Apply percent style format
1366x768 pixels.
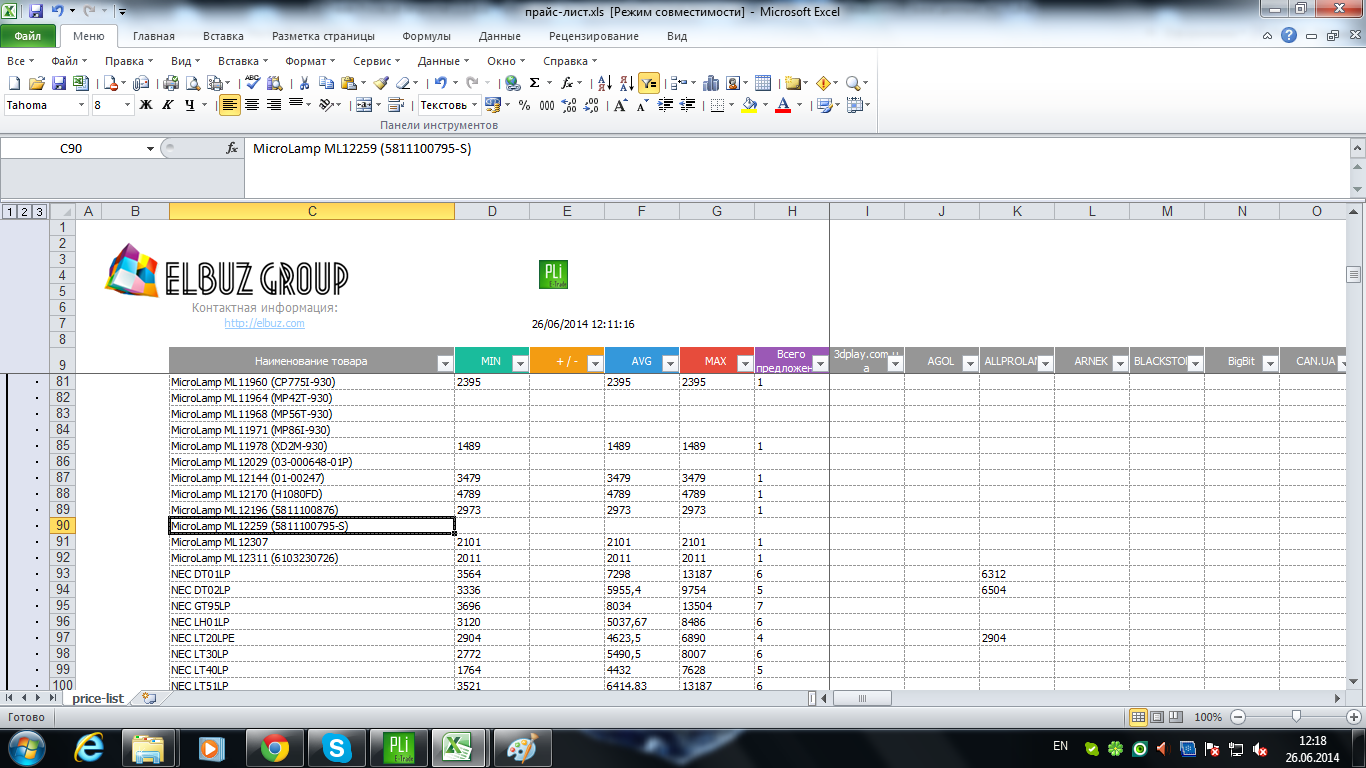[x=524, y=105]
